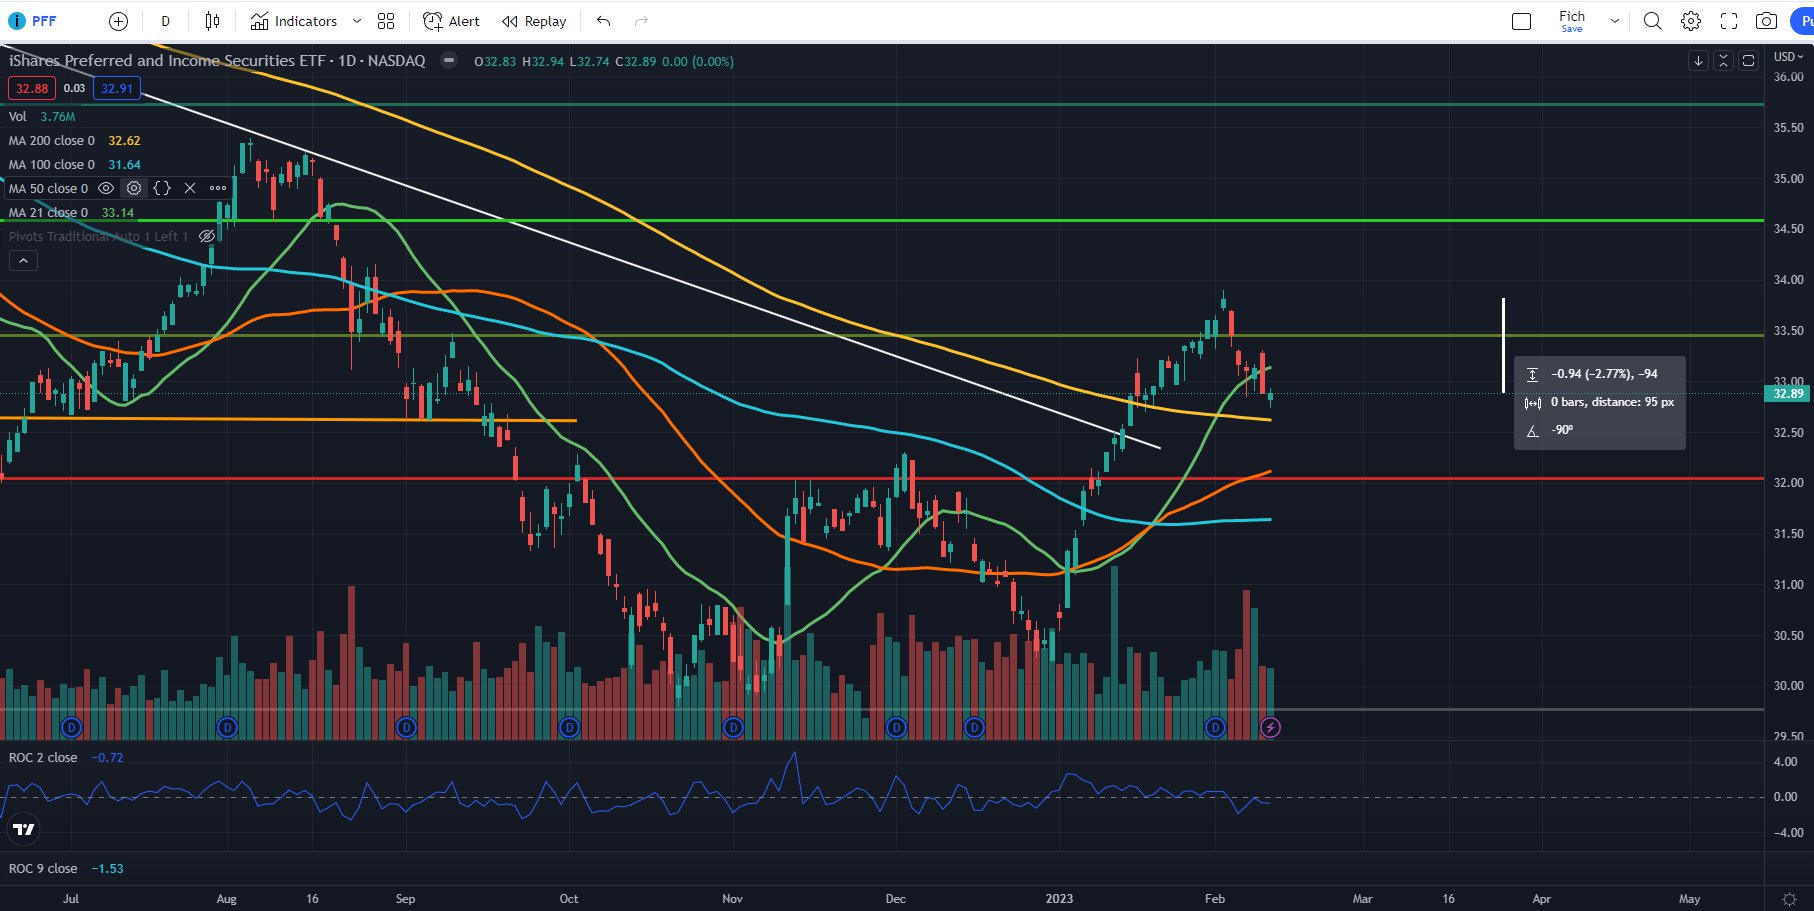Screen dimensions: 1814x911
Task: Open MA 50 source code braces icon
Action: [x=162, y=188]
